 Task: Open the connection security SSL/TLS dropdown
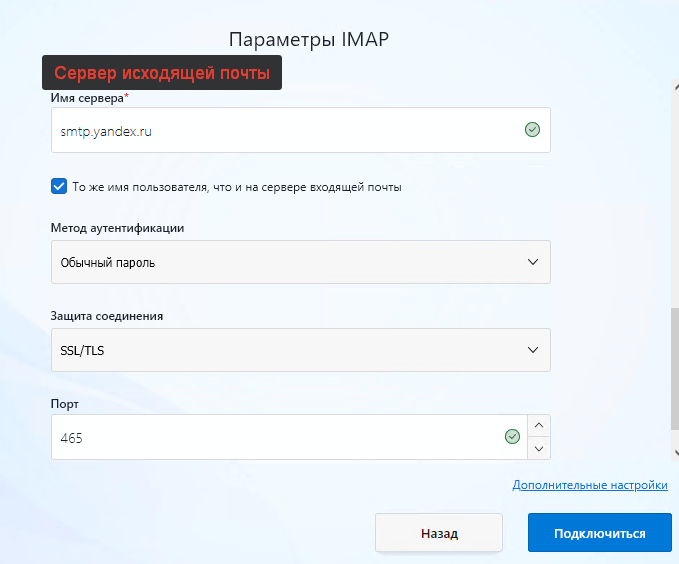(301, 350)
